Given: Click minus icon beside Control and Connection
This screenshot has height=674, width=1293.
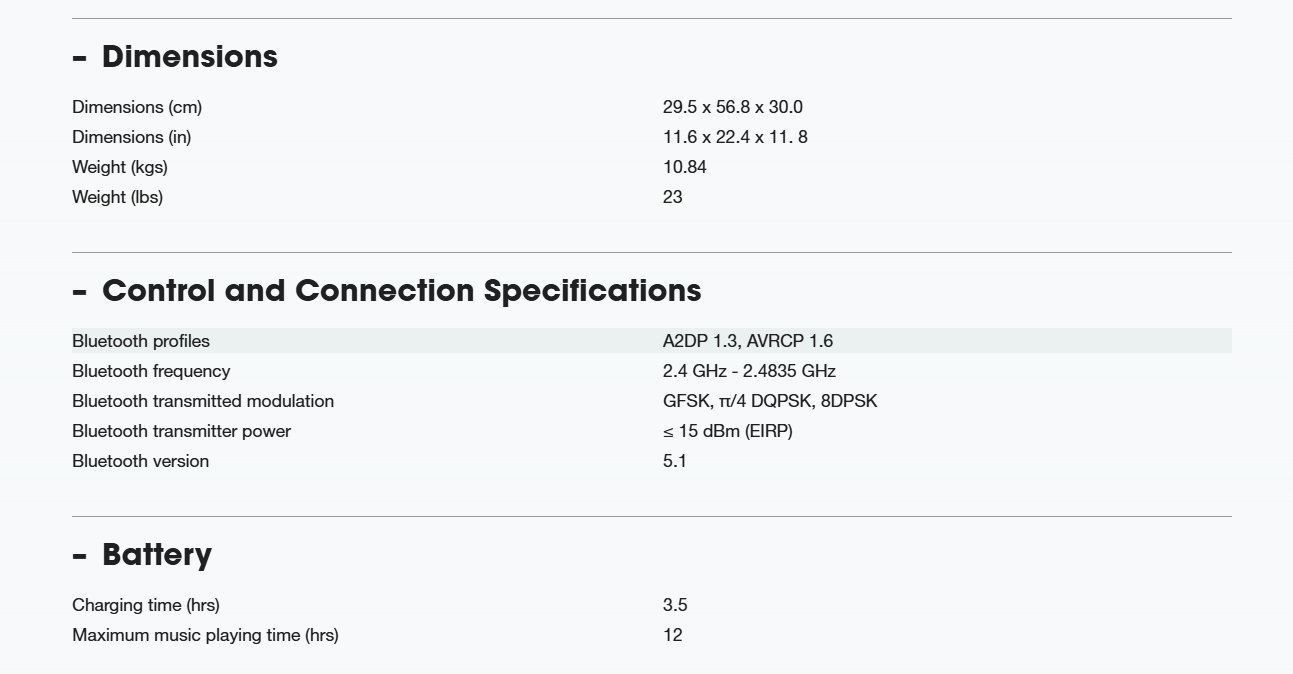Looking at the screenshot, I should coord(79,292).
